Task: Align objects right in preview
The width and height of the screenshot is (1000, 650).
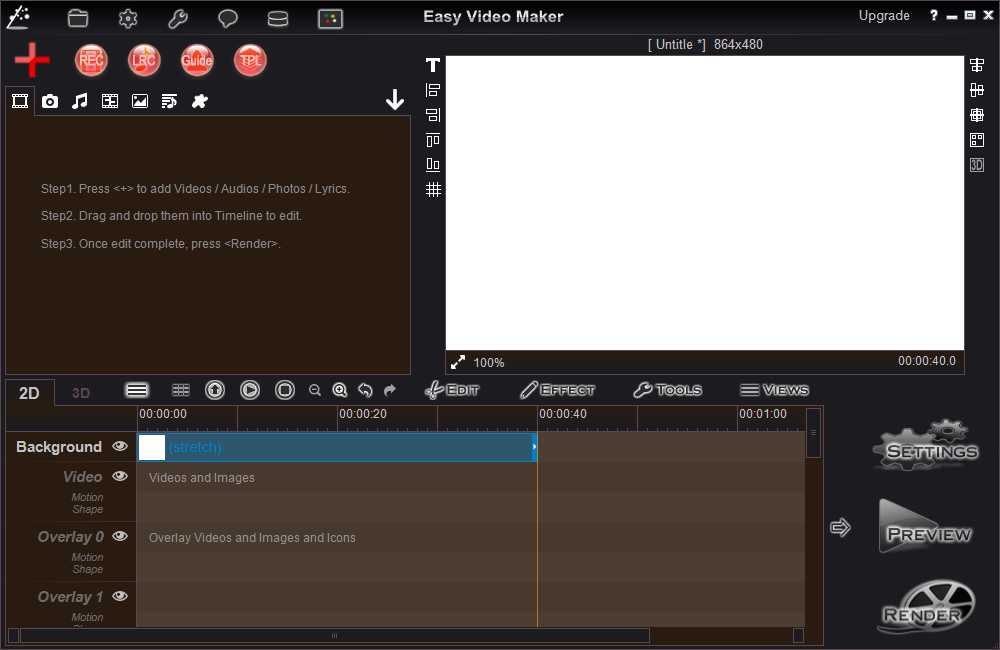Action: (433, 115)
